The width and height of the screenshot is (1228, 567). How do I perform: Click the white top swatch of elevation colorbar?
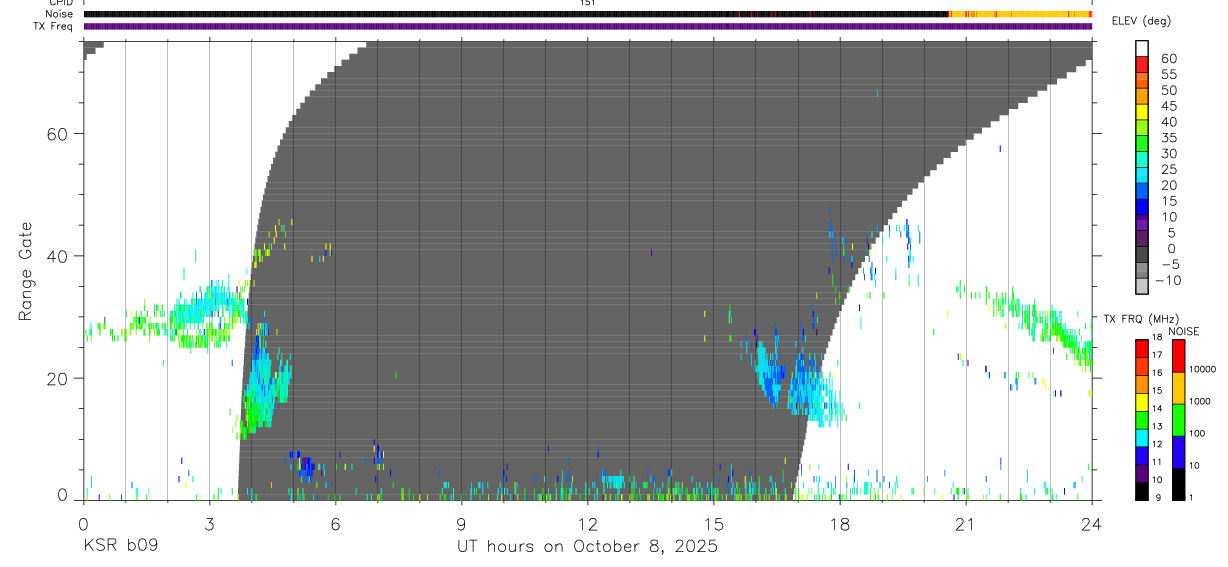(x=1142, y=48)
